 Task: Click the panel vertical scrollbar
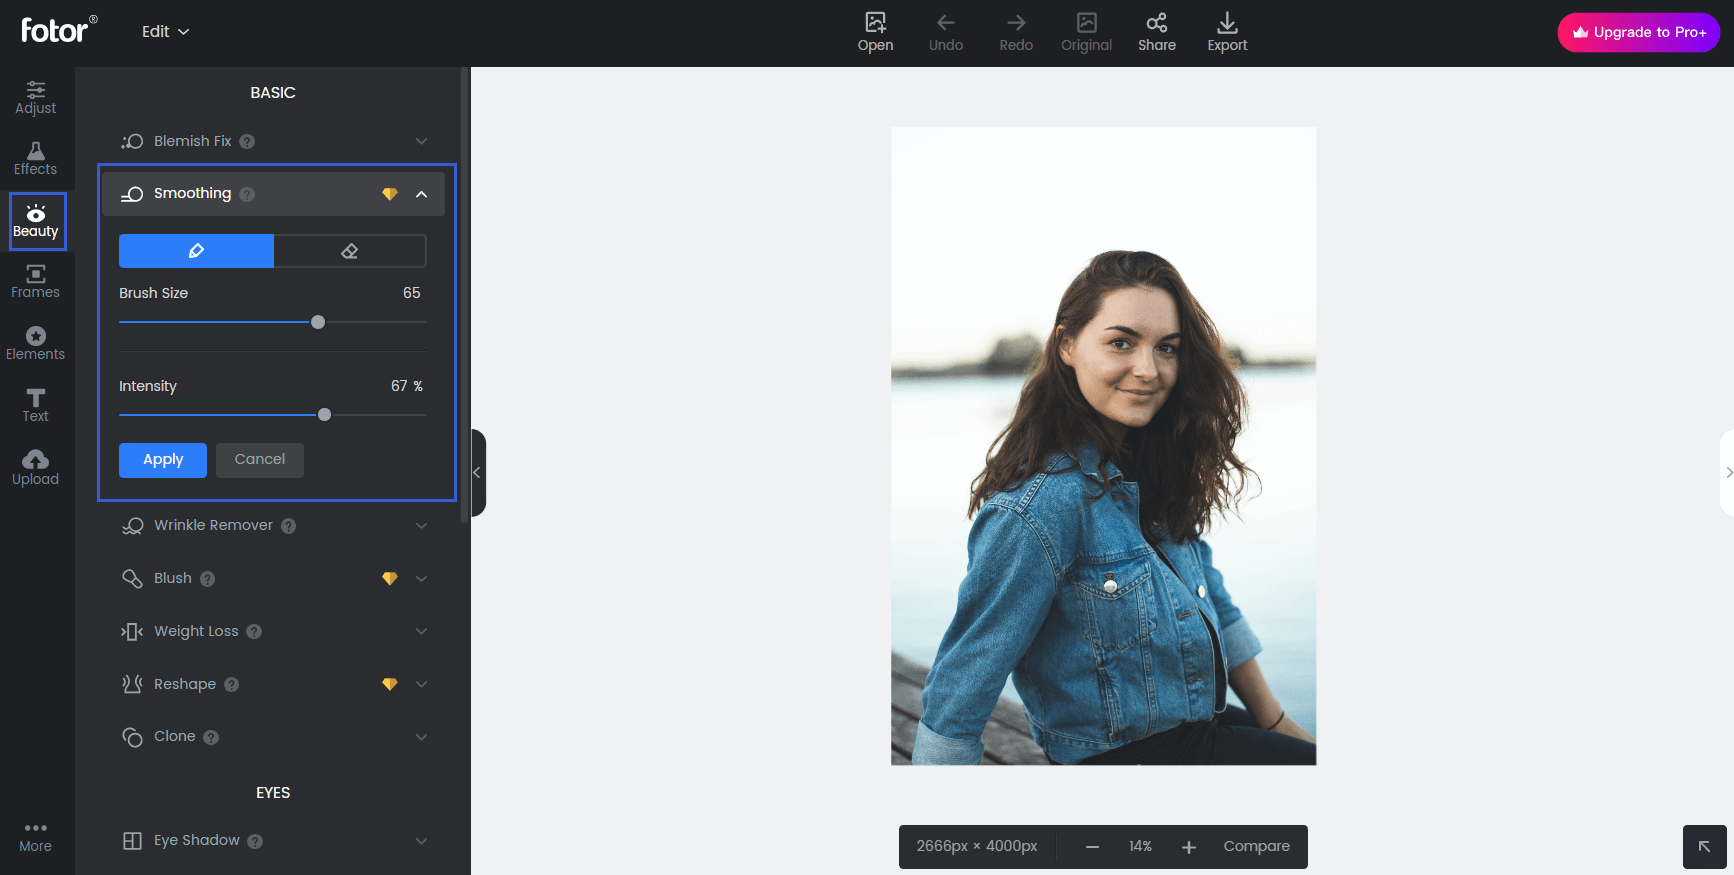point(464,294)
